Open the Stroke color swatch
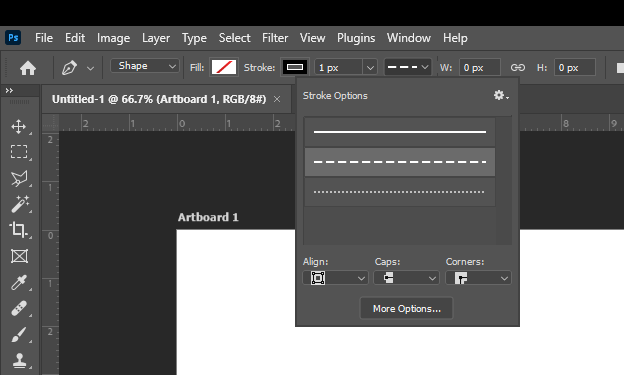 pyautogui.click(x=295, y=67)
